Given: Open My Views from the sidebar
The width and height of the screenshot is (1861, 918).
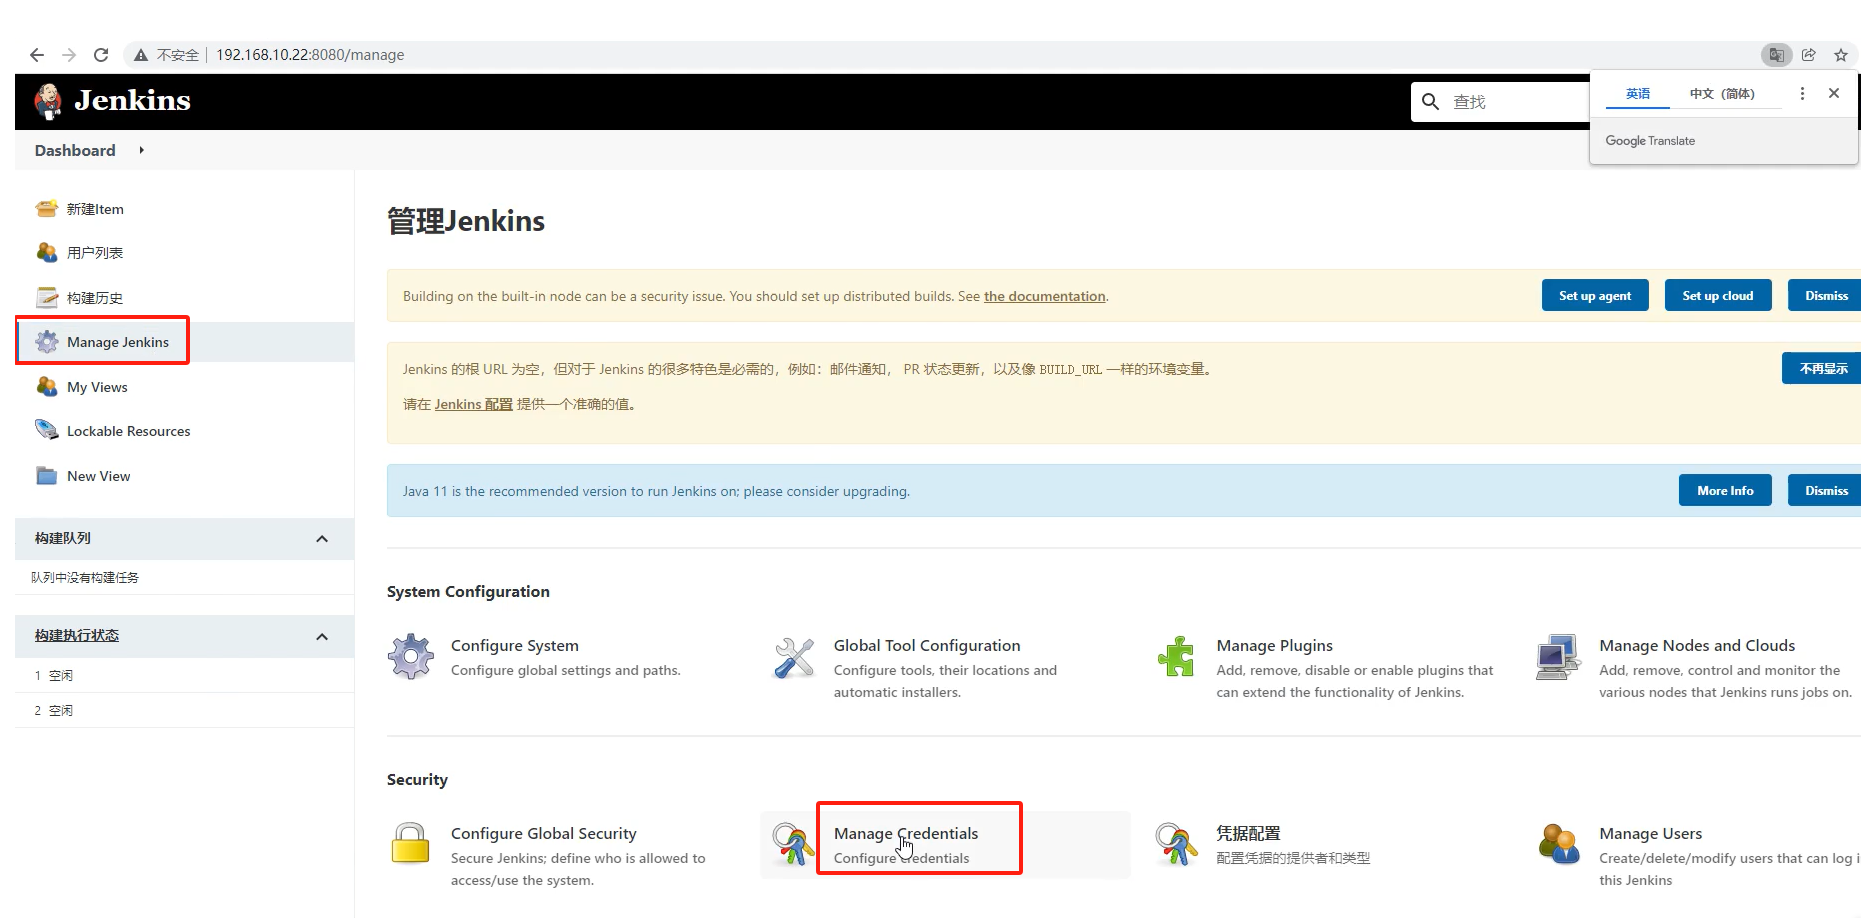Looking at the screenshot, I should [97, 387].
